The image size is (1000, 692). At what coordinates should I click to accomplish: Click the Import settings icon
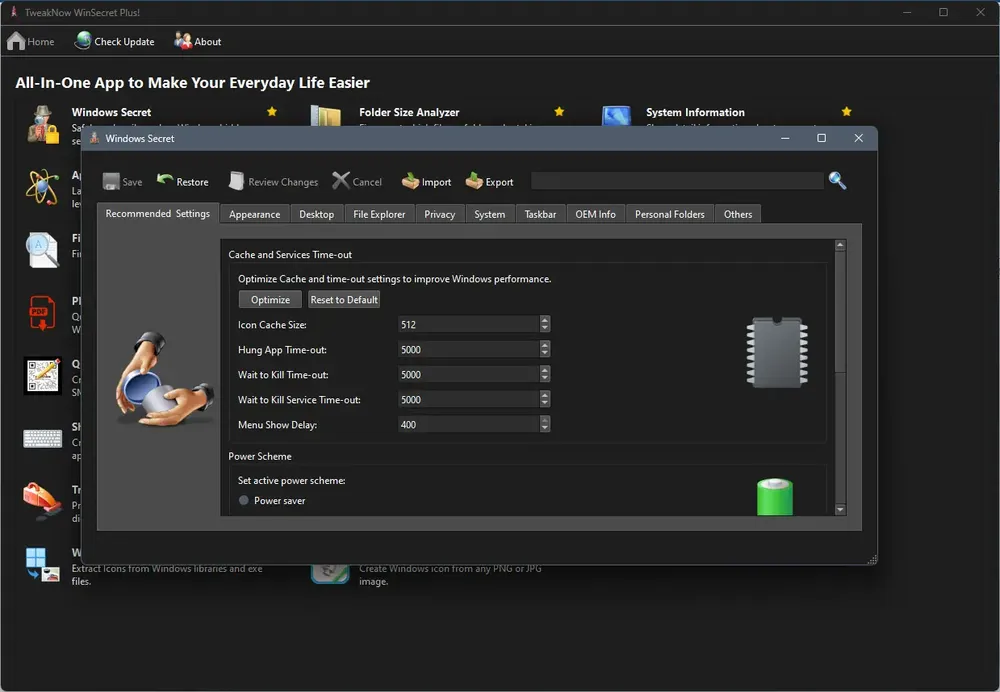tap(410, 181)
